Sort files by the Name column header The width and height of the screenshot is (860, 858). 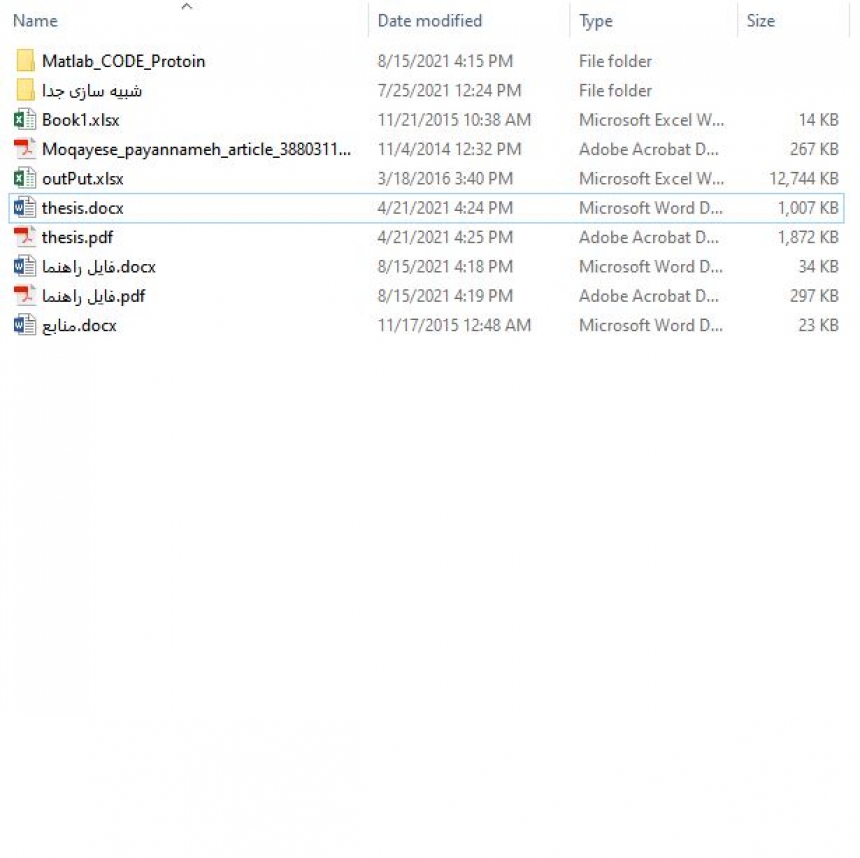tap(35, 21)
